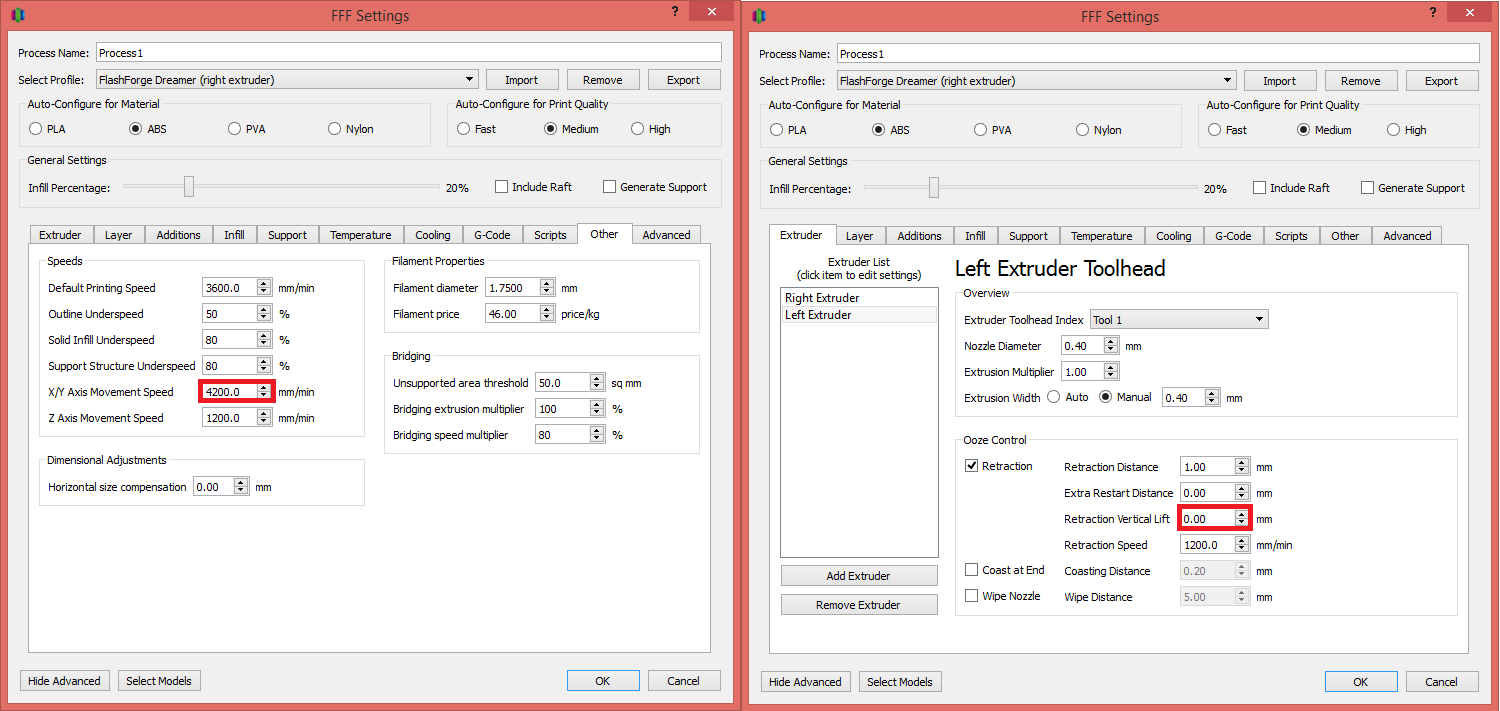This screenshot has height=711, width=1500.
Task: Open Select Profile dropdown in right window
Action: (1037, 81)
